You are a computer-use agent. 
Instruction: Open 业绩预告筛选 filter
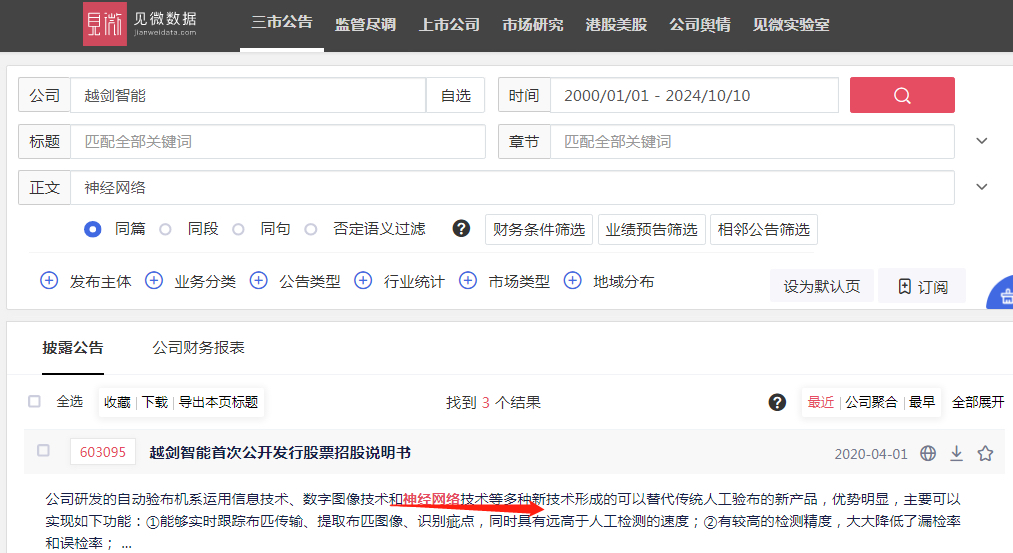click(x=651, y=229)
